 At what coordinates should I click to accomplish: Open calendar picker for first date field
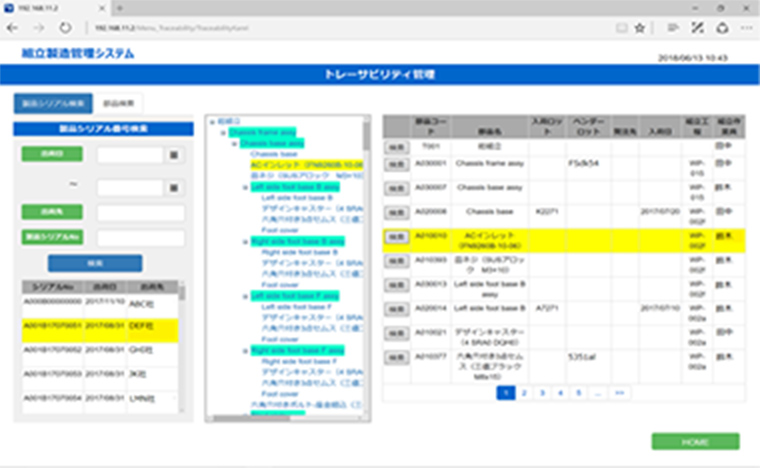[x=174, y=155]
